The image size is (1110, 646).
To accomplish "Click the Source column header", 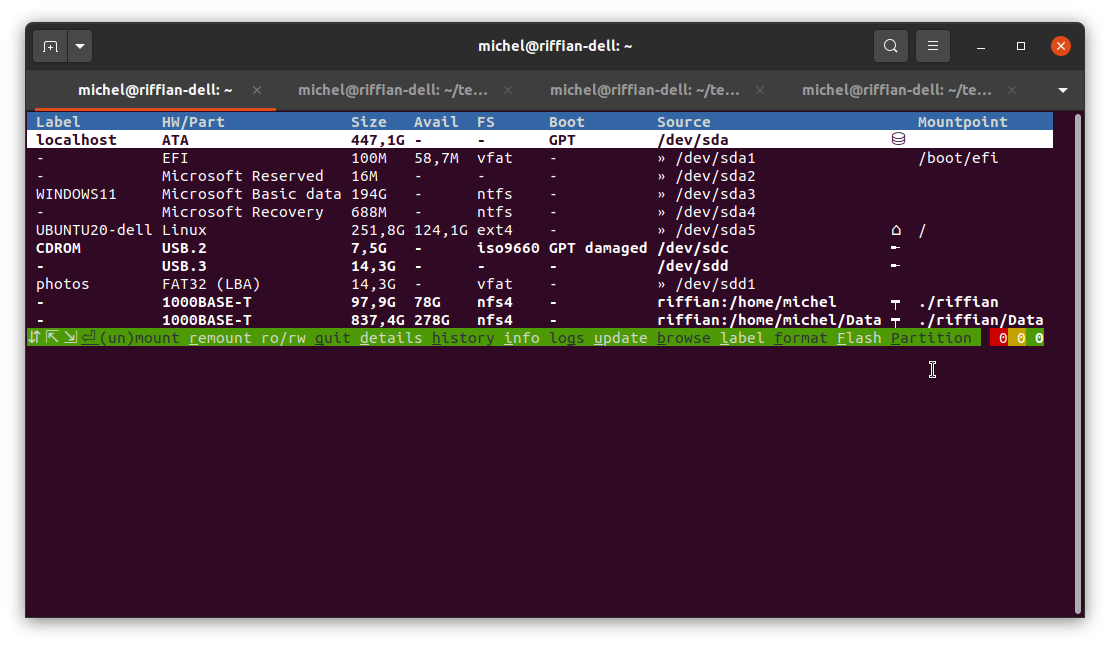I will 684,122.
